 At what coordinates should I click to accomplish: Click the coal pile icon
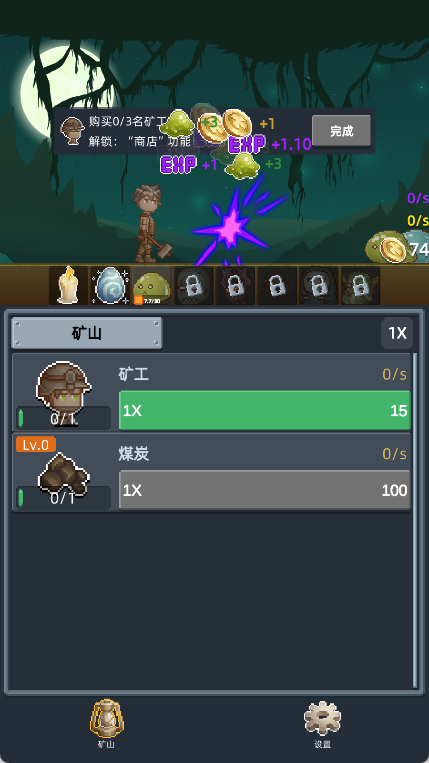tap(64, 473)
